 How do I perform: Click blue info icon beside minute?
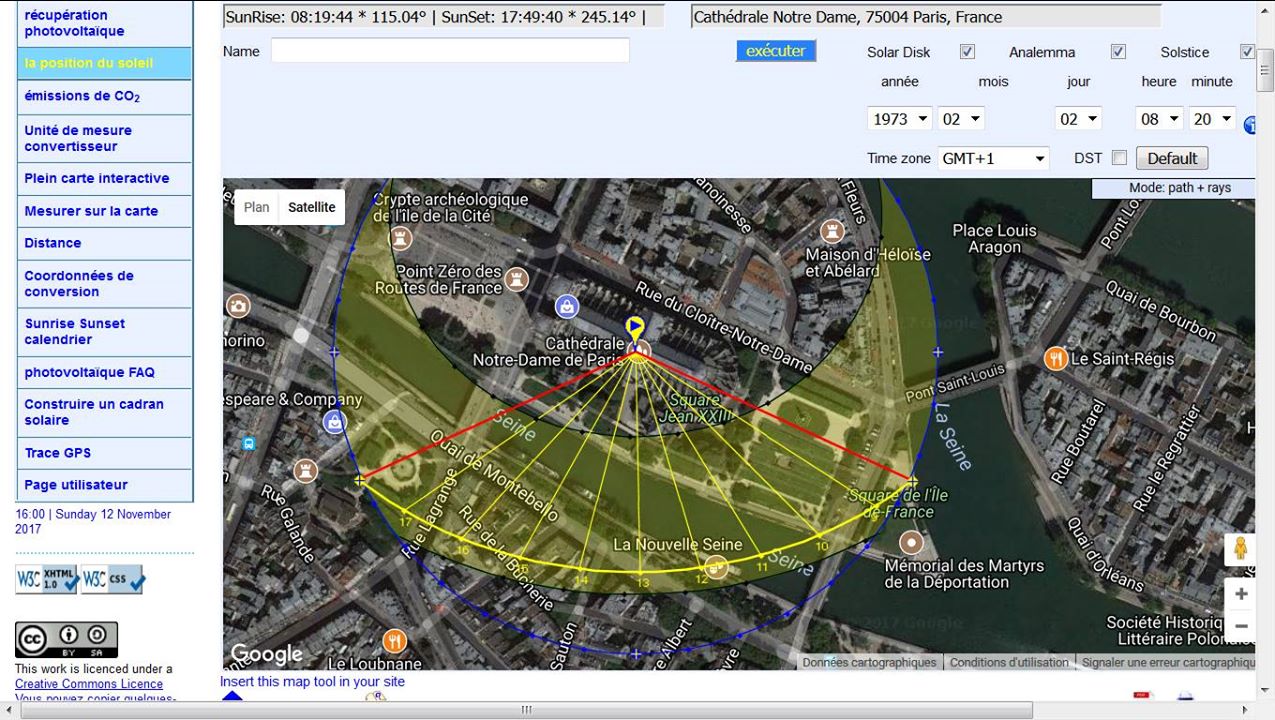pyautogui.click(x=1249, y=126)
